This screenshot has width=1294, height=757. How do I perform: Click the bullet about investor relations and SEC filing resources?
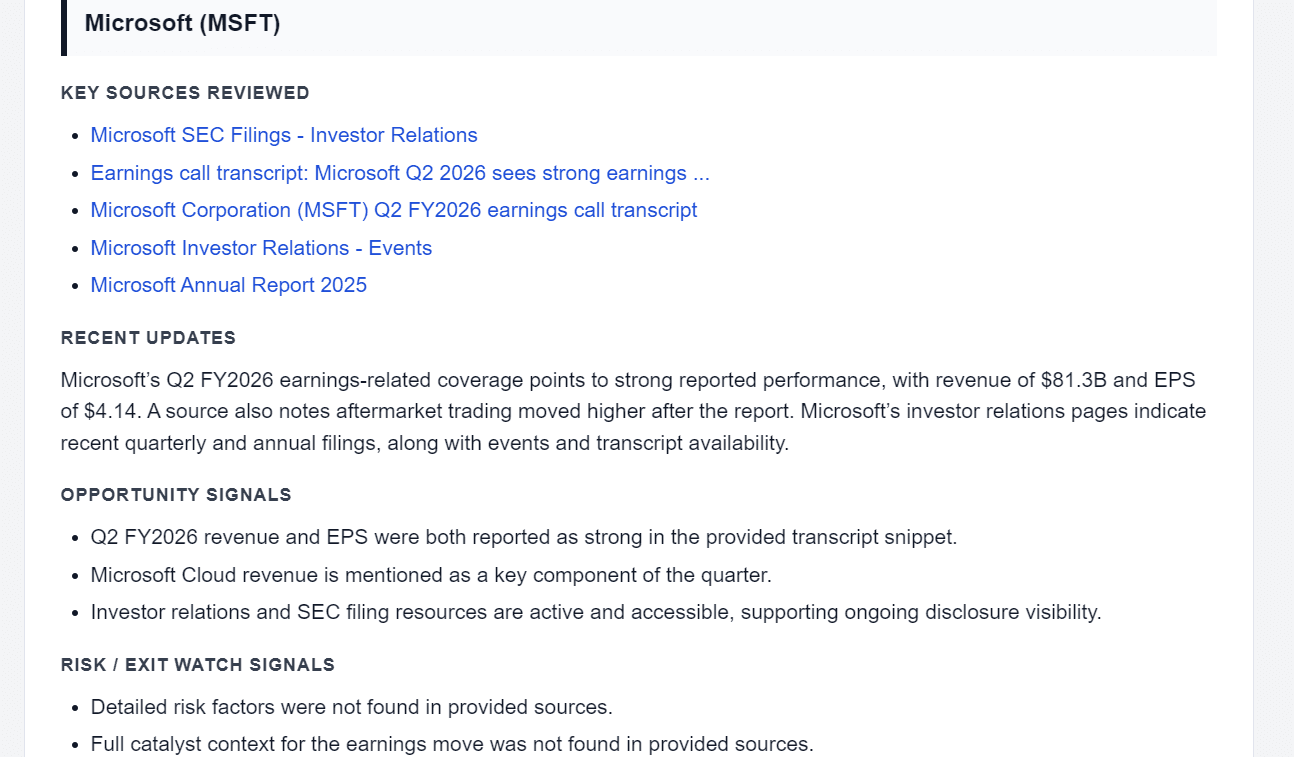(596, 612)
